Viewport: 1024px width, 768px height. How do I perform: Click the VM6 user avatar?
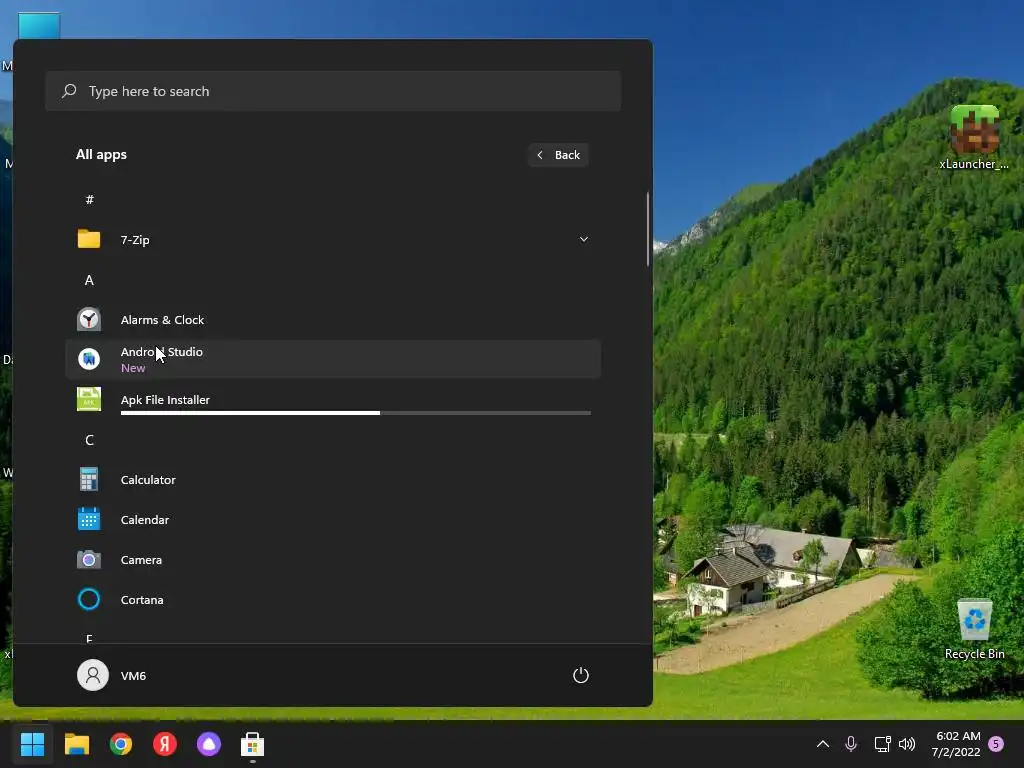click(x=93, y=675)
